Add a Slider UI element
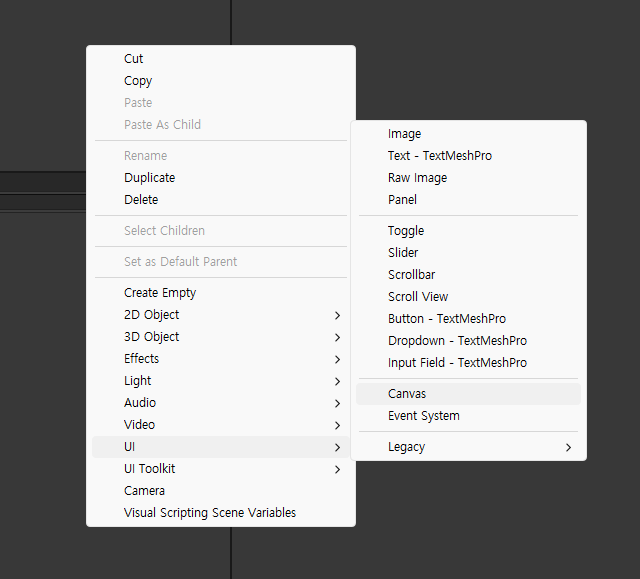 (x=468, y=253)
